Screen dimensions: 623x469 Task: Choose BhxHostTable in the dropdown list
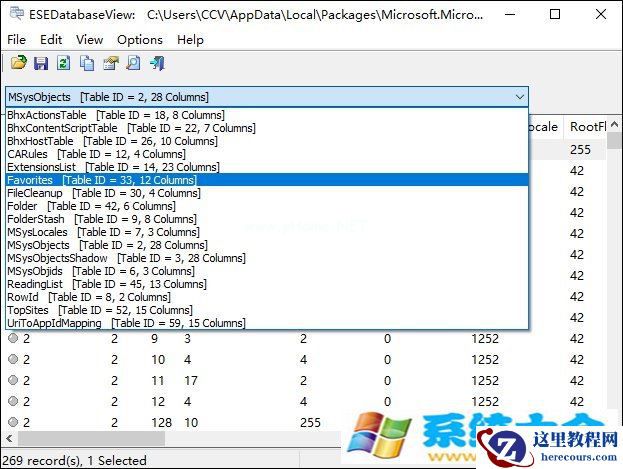coord(267,141)
